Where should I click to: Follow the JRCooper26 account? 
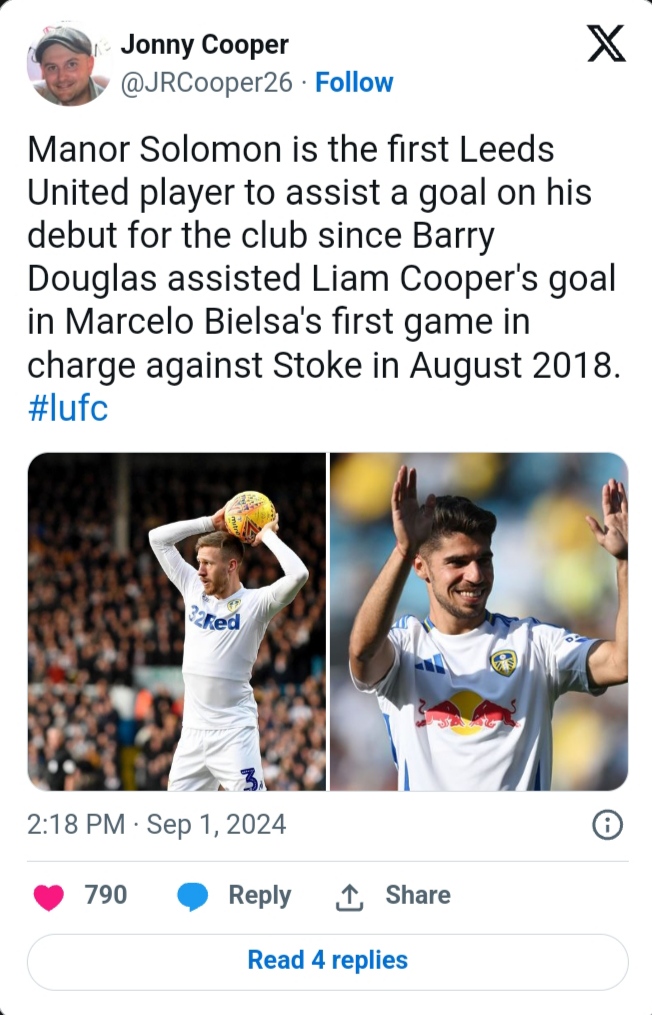click(x=354, y=82)
